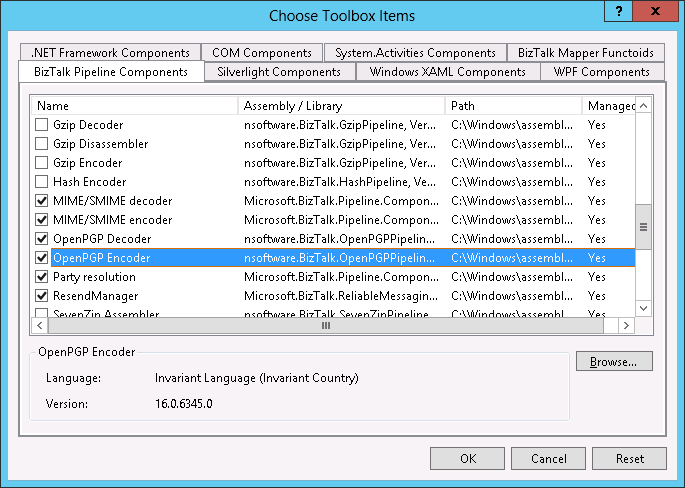Select the MIME/SMIME encoder row name
The height and width of the screenshot is (488, 685).
113,220
